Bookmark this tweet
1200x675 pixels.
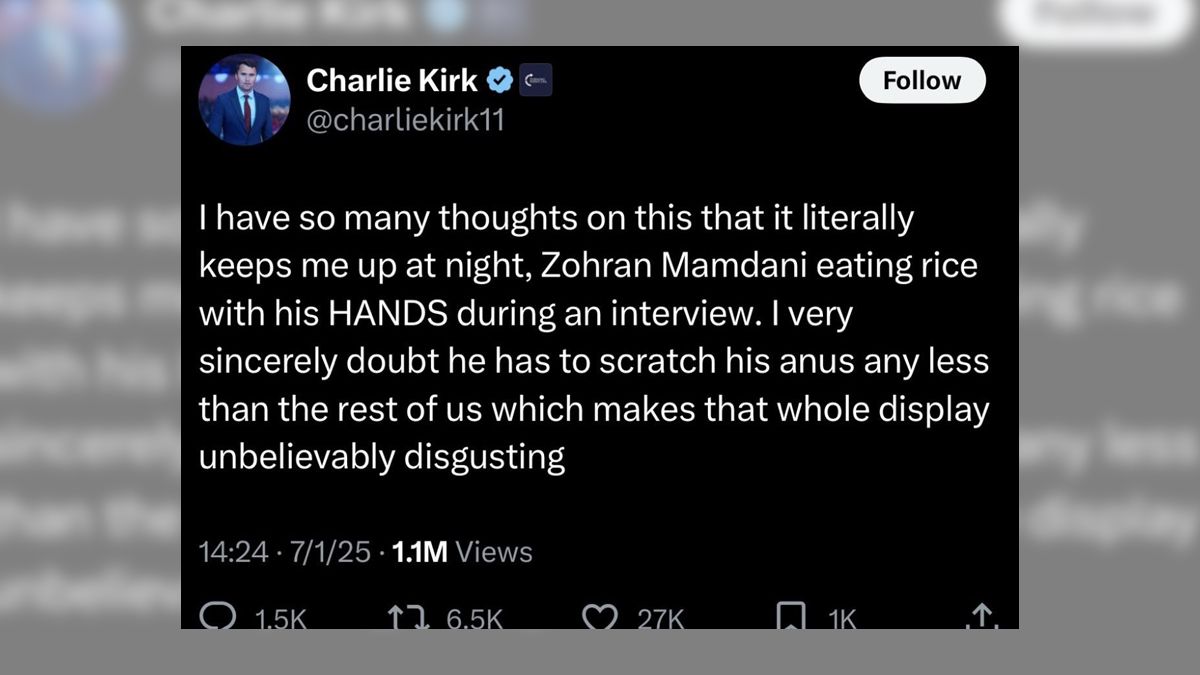[790, 617]
